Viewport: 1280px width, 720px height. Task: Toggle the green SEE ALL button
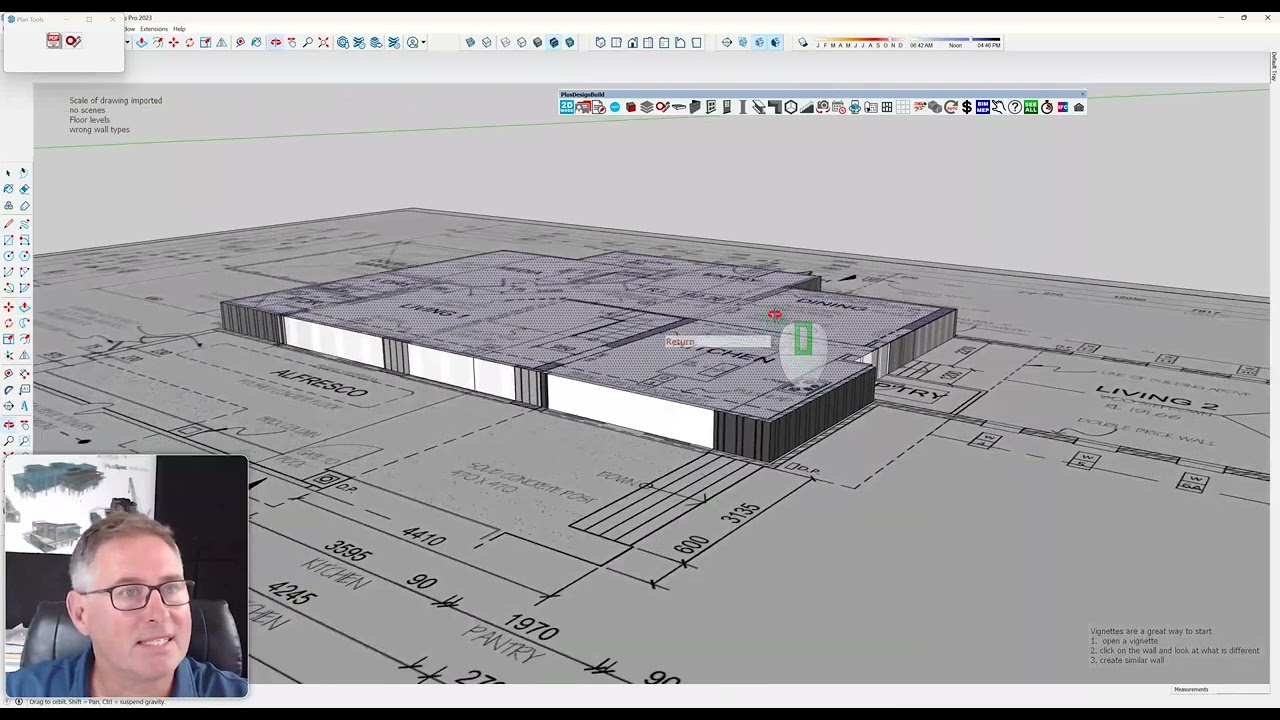click(1031, 107)
